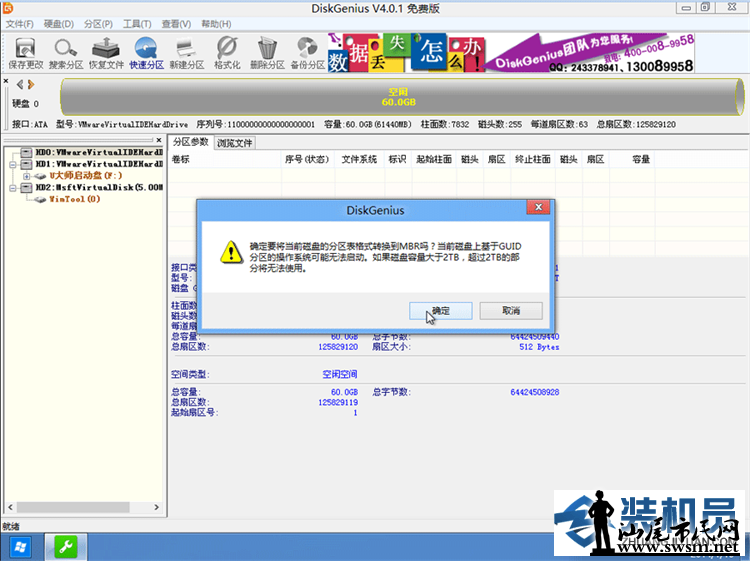Image resolution: width=750 pixels, height=561 pixels.
Task: Open the 帮助(H) menu
Action: click(x=216, y=24)
